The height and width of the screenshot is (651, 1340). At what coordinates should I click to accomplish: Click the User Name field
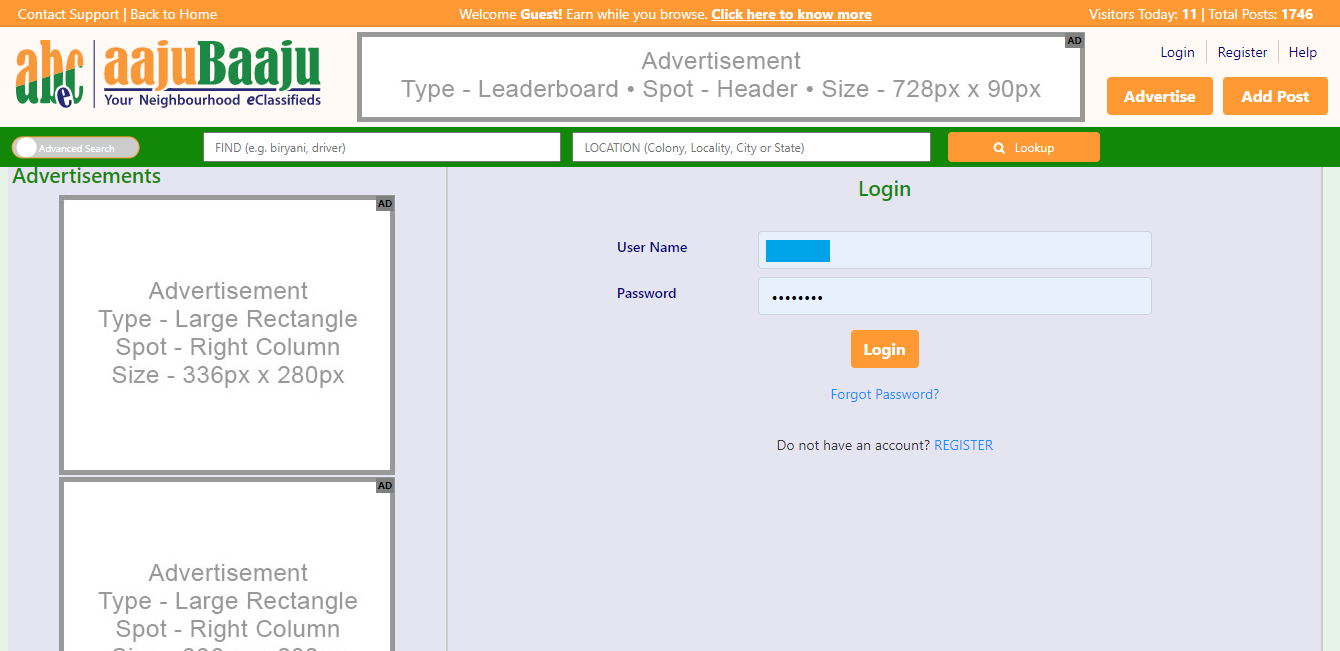pyautogui.click(x=954, y=250)
